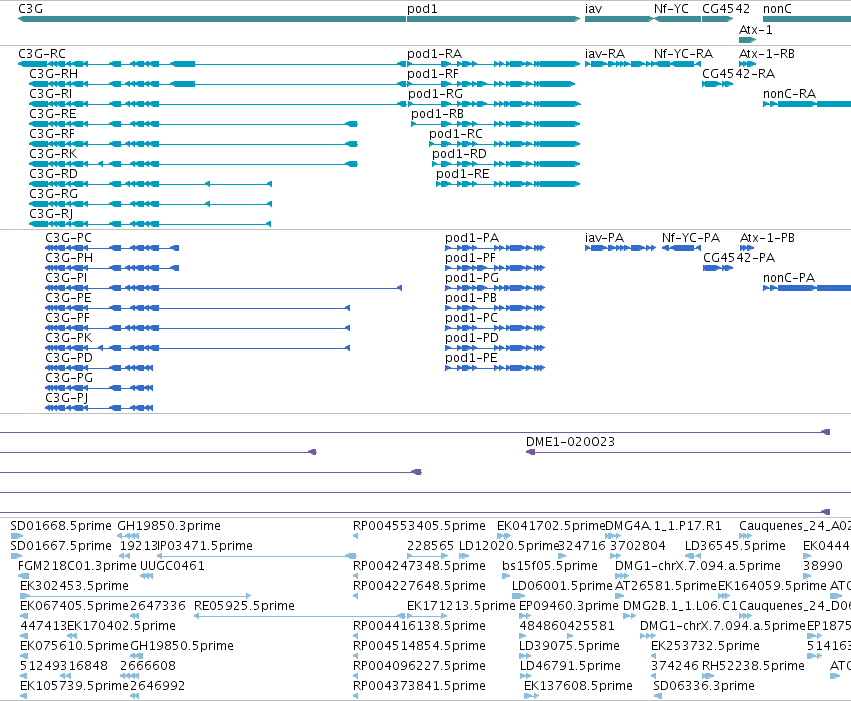Select EST LD06001.5prime
Image resolution: width=851 pixels, height=701 pixels.
pos(518,596)
